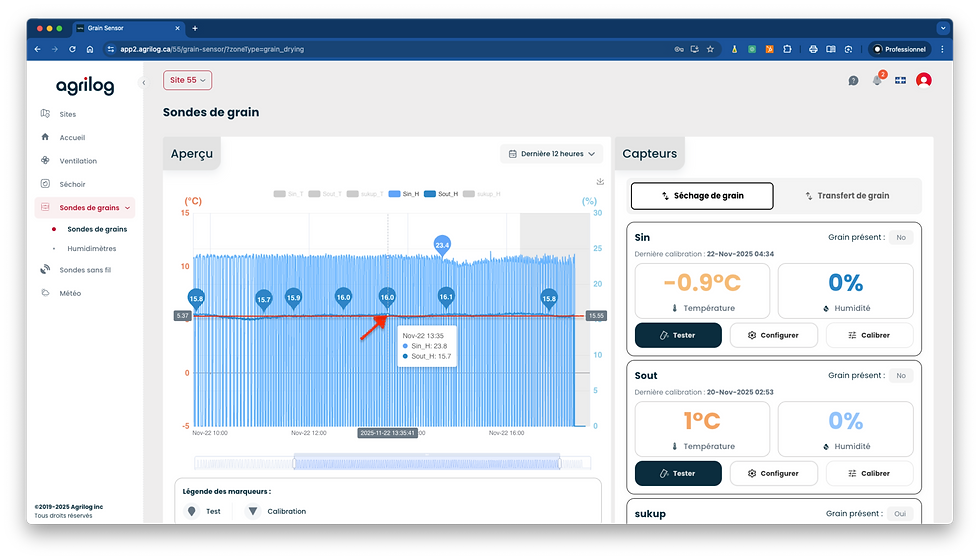Toggle sukup_H series in chart legend
The width and height of the screenshot is (980, 560).
[x=482, y=194]
